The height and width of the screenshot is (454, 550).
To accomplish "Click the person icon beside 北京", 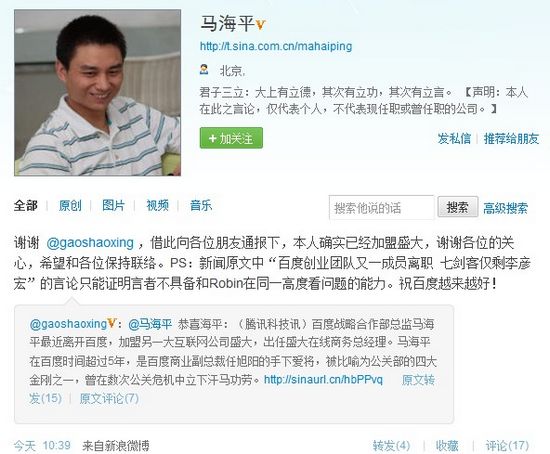I will (204, 69).
